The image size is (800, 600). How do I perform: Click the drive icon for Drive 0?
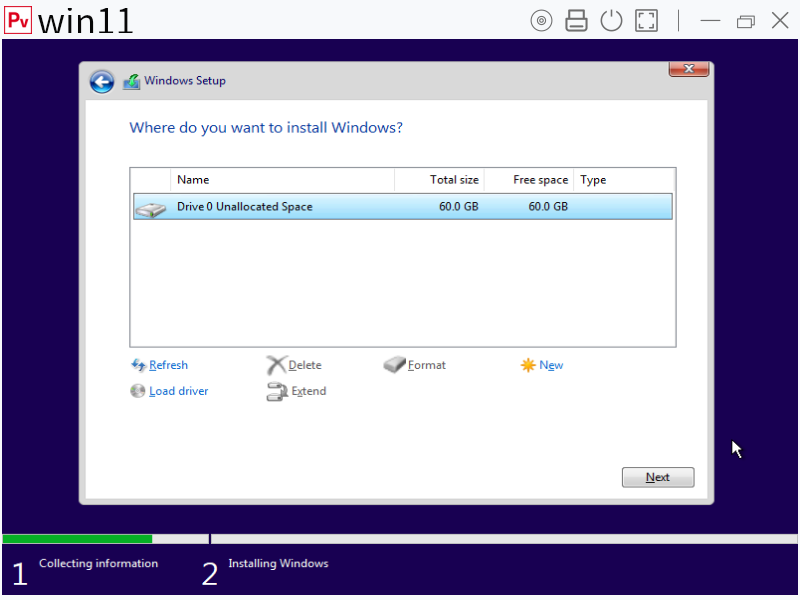pos(151,209)
